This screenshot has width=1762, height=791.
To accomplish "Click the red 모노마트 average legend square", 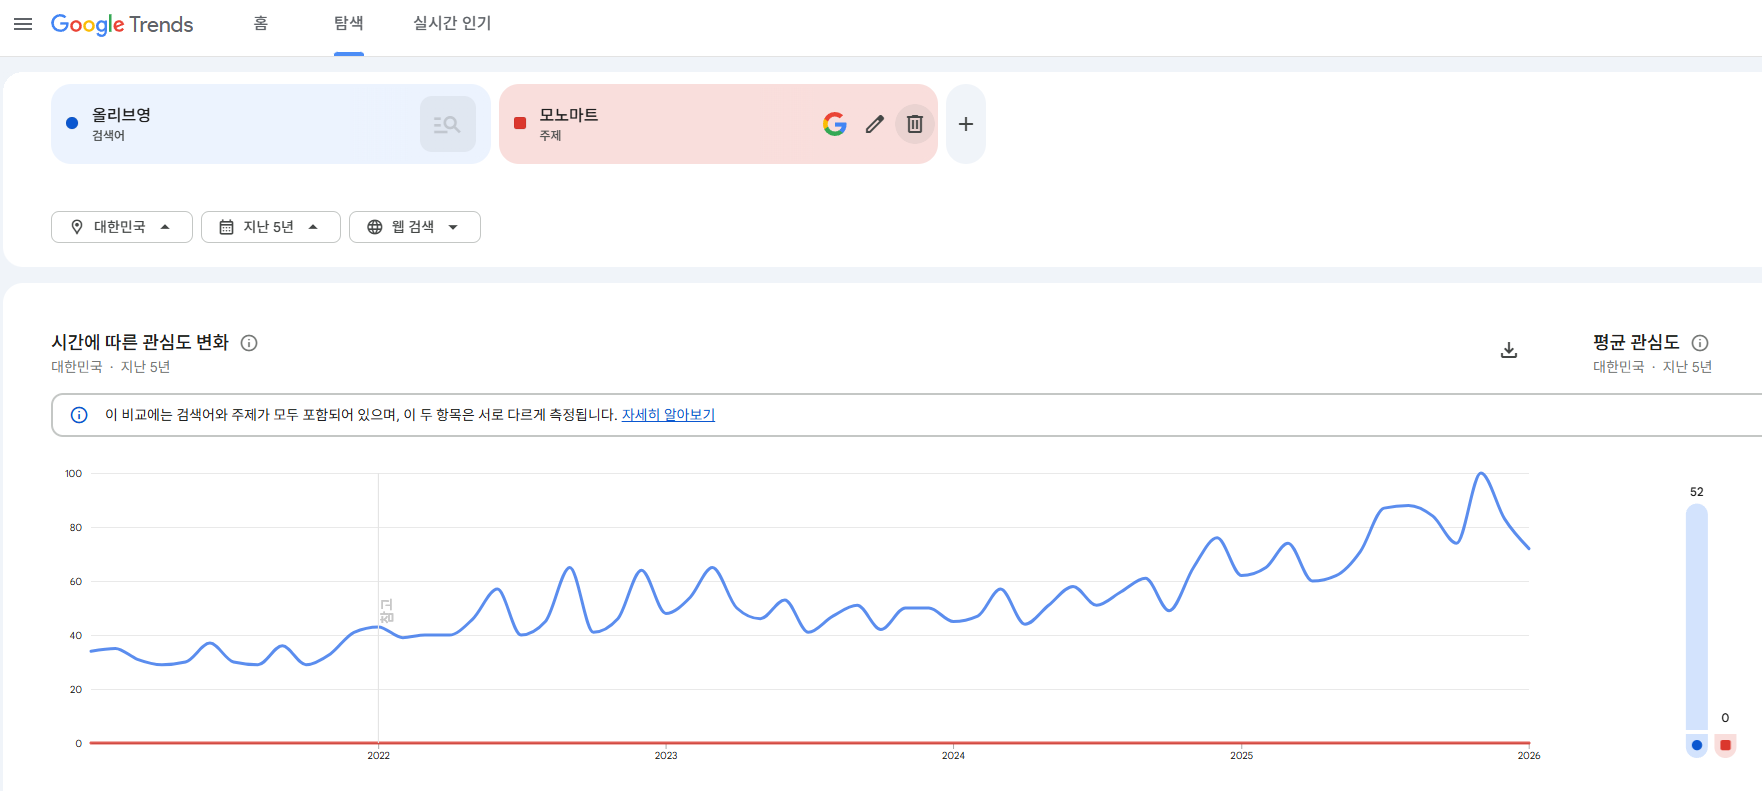I will point(1725,745).
